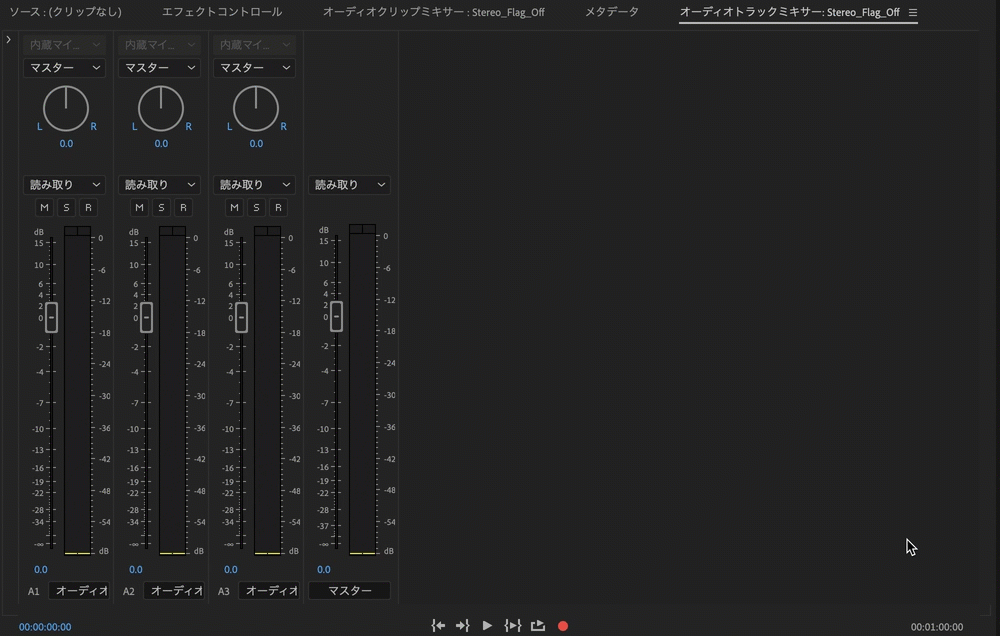Switch to the ソース (クリップなし) tab
The height and width of the screenshot is (636, 1000).
(65, 12)
